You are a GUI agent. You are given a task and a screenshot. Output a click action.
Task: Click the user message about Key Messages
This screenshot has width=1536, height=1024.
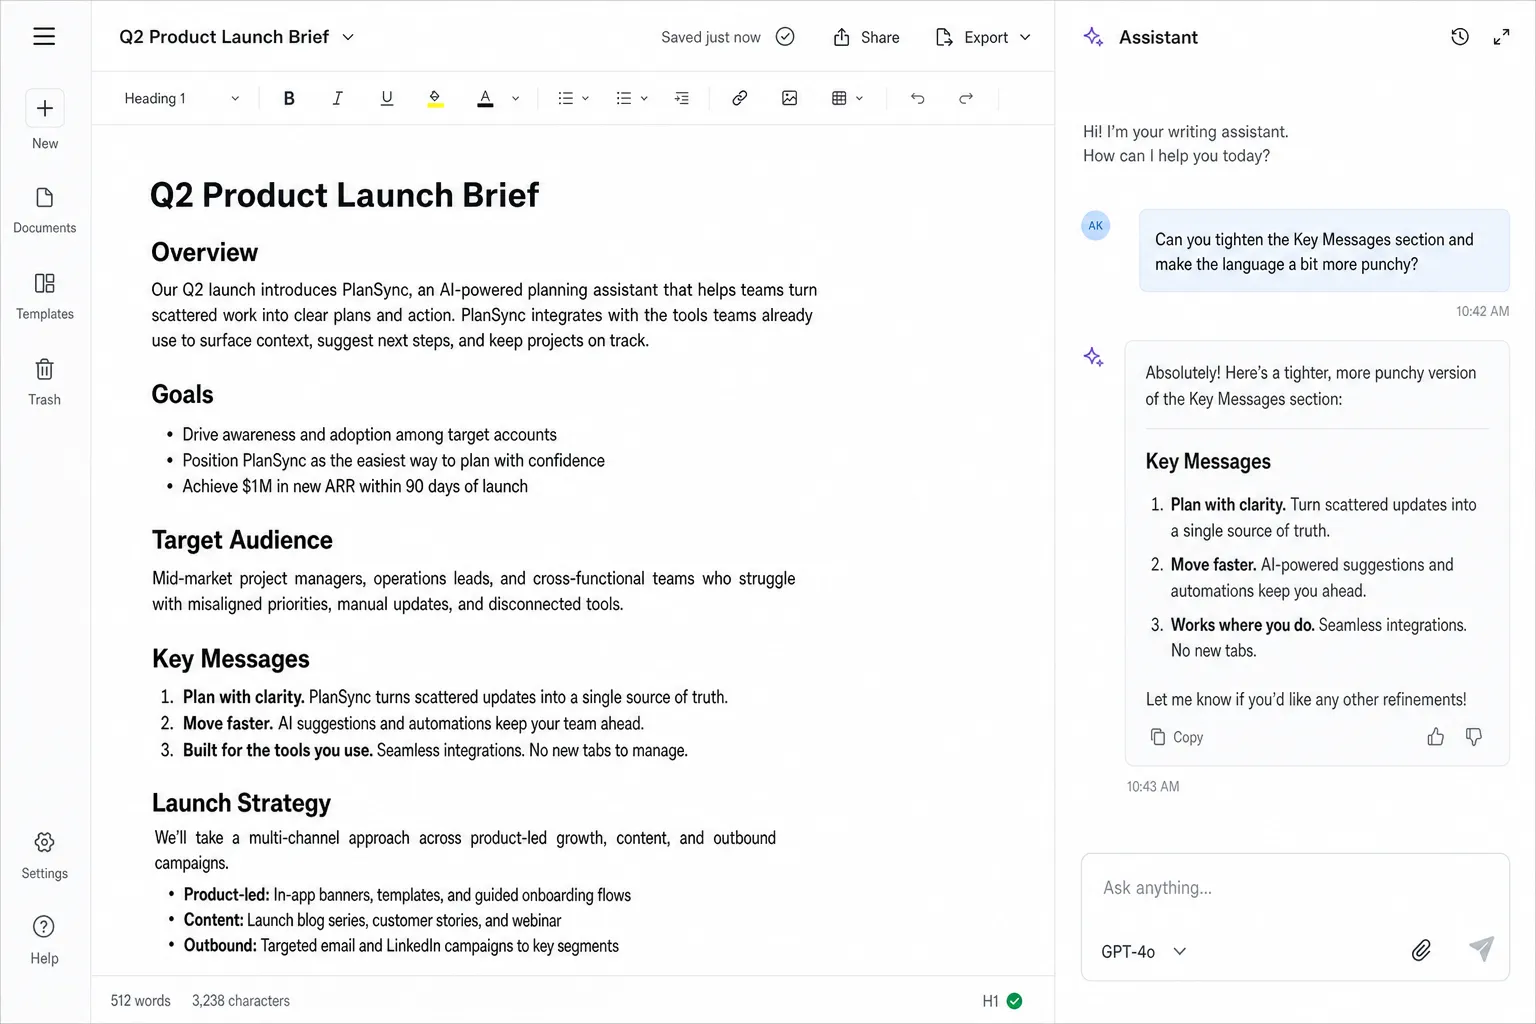(1324, 251)
